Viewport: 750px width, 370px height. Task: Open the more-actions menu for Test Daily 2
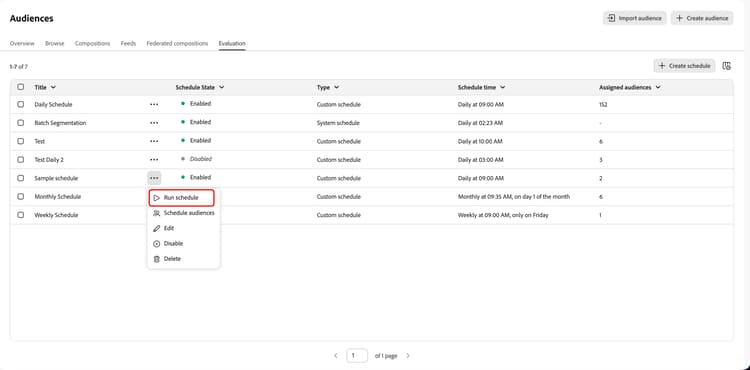[x=154, y=160]
